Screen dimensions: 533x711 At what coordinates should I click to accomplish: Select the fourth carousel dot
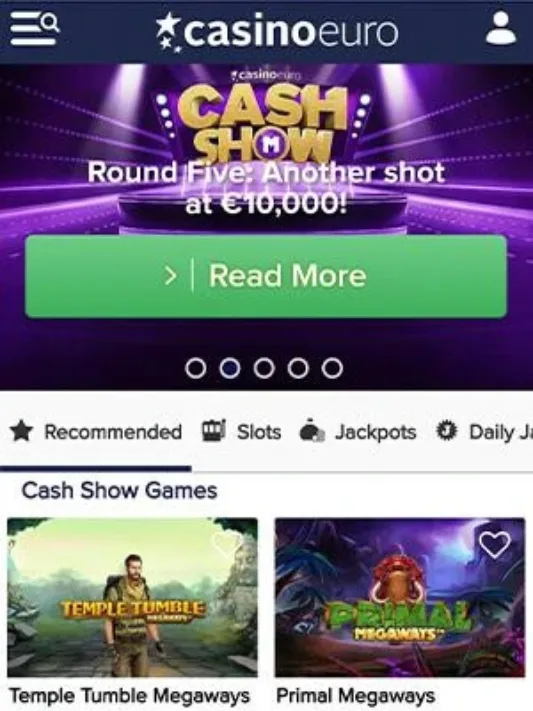coord(298,368)
